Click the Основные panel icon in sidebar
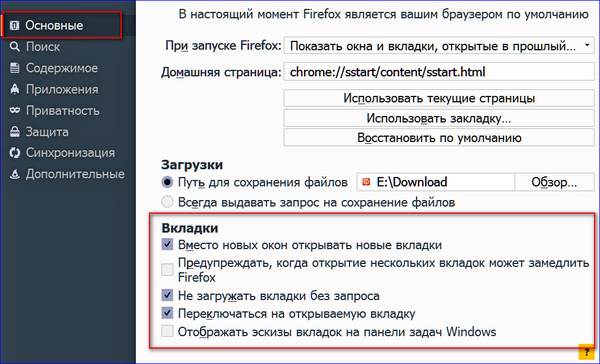600x364 pixels. 15,25
